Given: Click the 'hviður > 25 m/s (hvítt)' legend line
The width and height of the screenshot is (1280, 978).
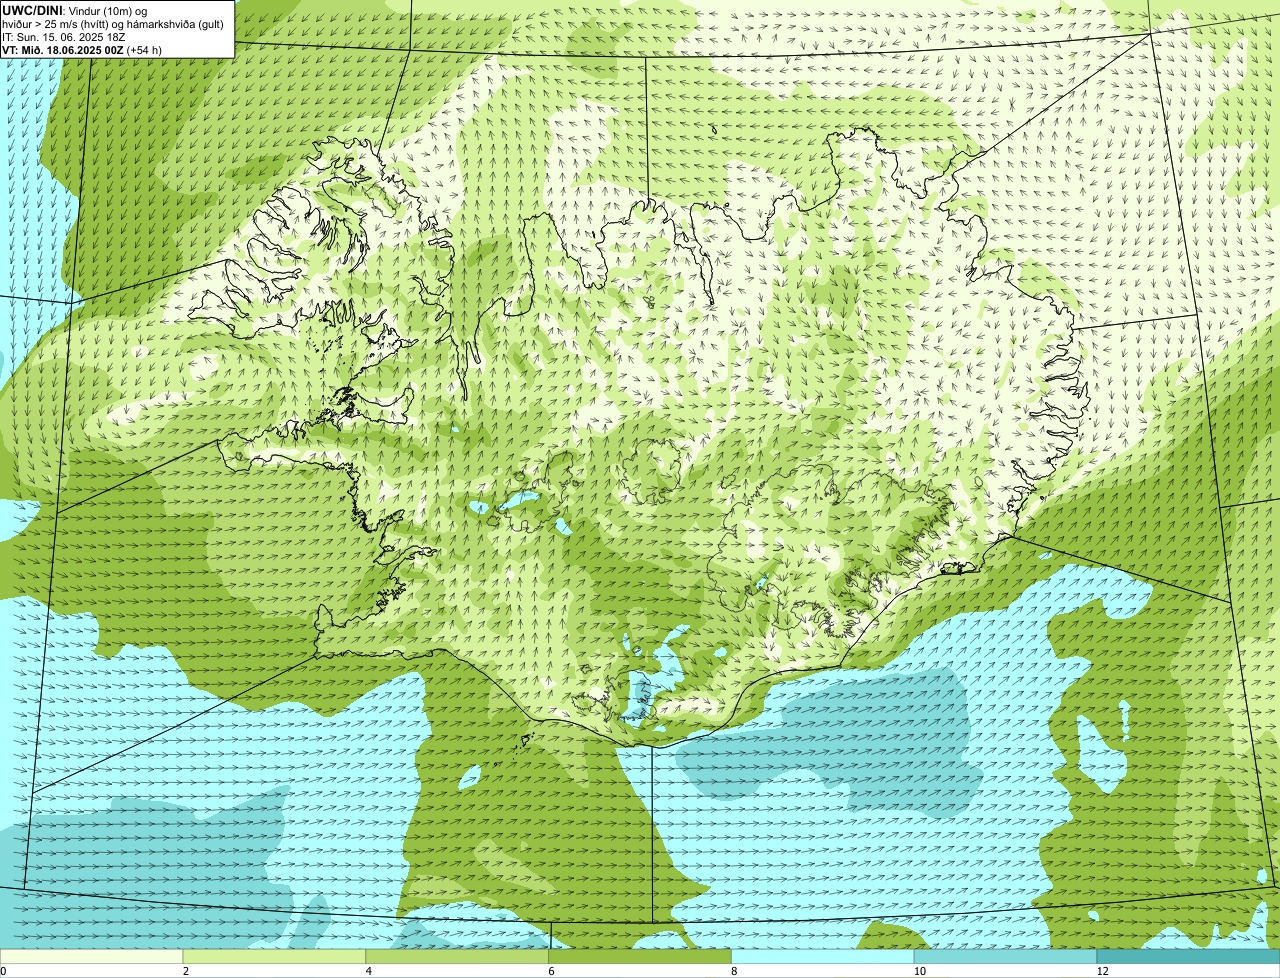Looking at the screenshot, I should (x=113, y=24).
